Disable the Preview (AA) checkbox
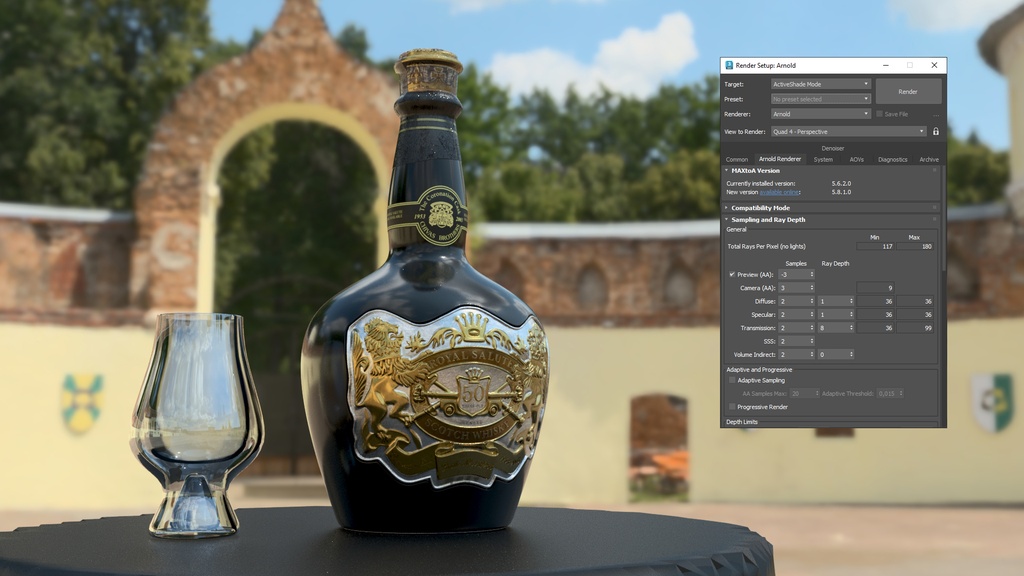 (732, 274)
